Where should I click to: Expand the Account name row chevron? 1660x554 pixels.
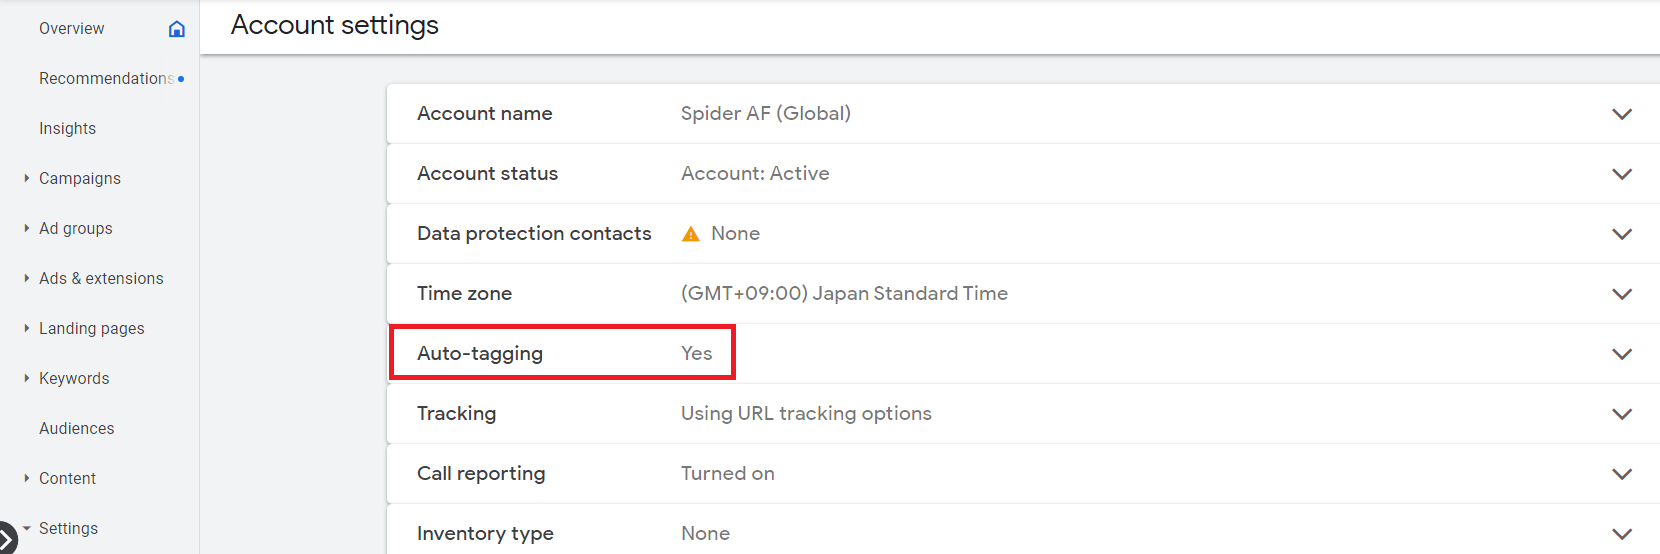click(x=1621, y=114)
